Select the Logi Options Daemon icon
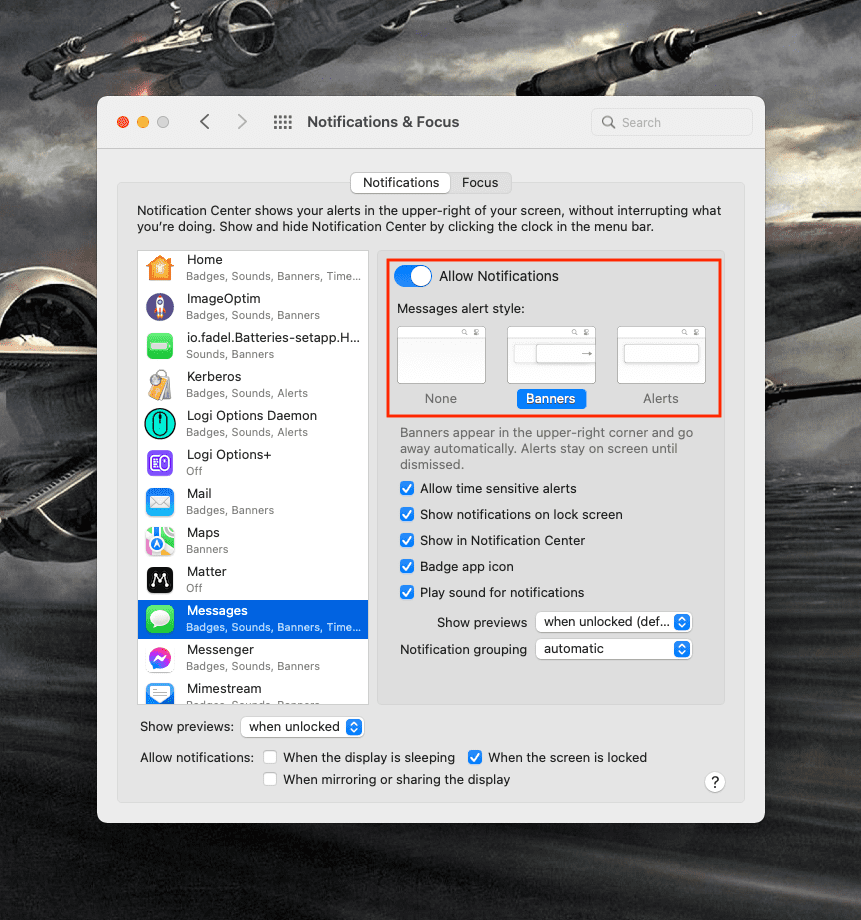The height and width of the screenshot is (920, 861). [x=160, y=424]
